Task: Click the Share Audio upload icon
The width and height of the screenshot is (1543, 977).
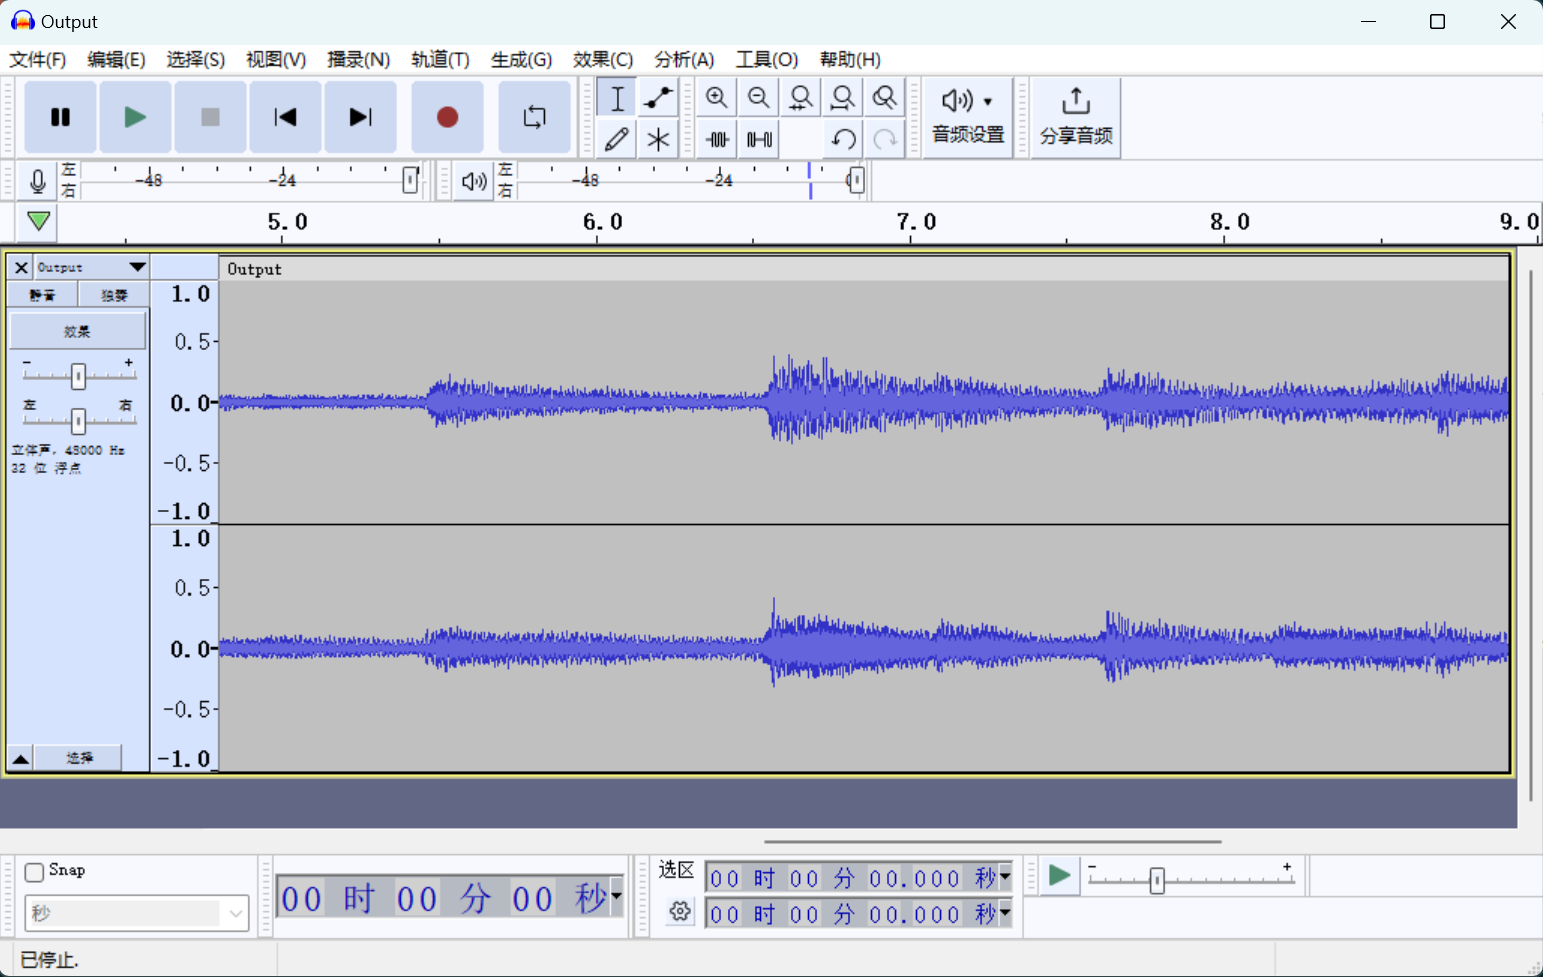Action: tap(1075, 117)
